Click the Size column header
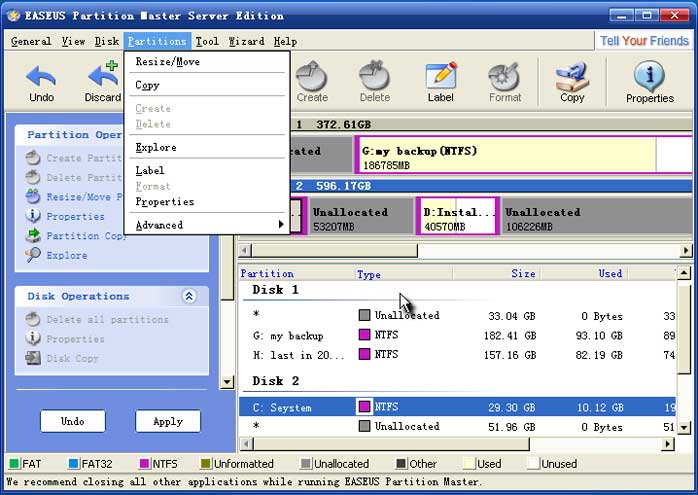698x495 pixels. pyautogui.click(x=496, y=273)
